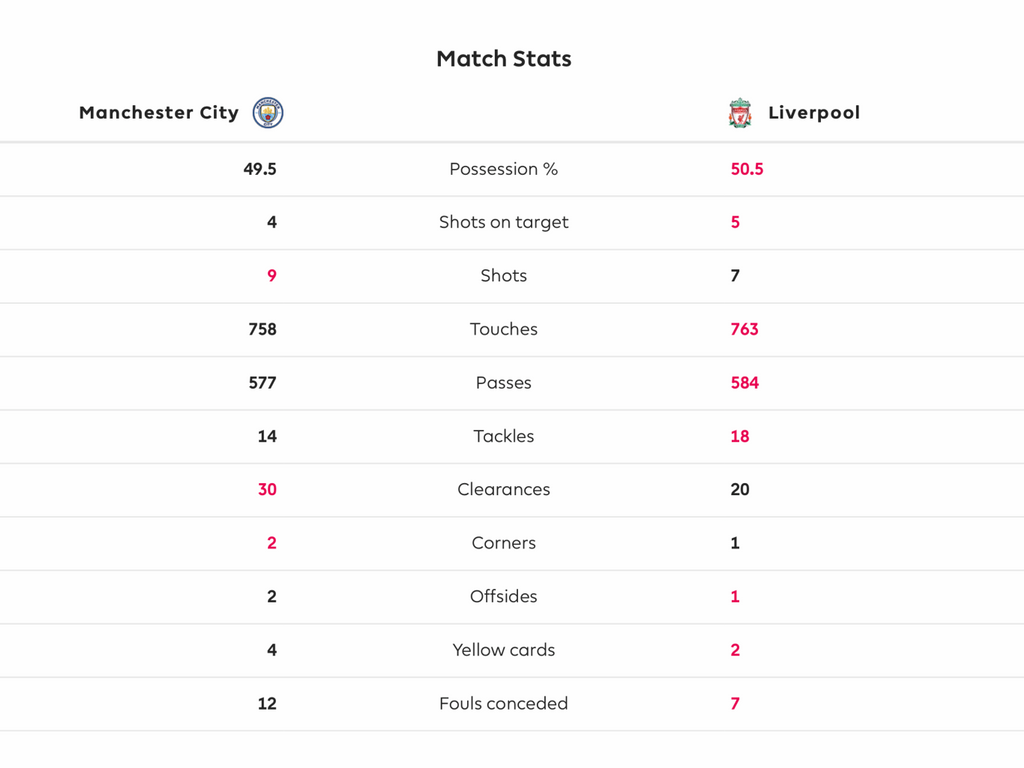
Task: Click the Manchester City club crest
Action: click(268, 113)
